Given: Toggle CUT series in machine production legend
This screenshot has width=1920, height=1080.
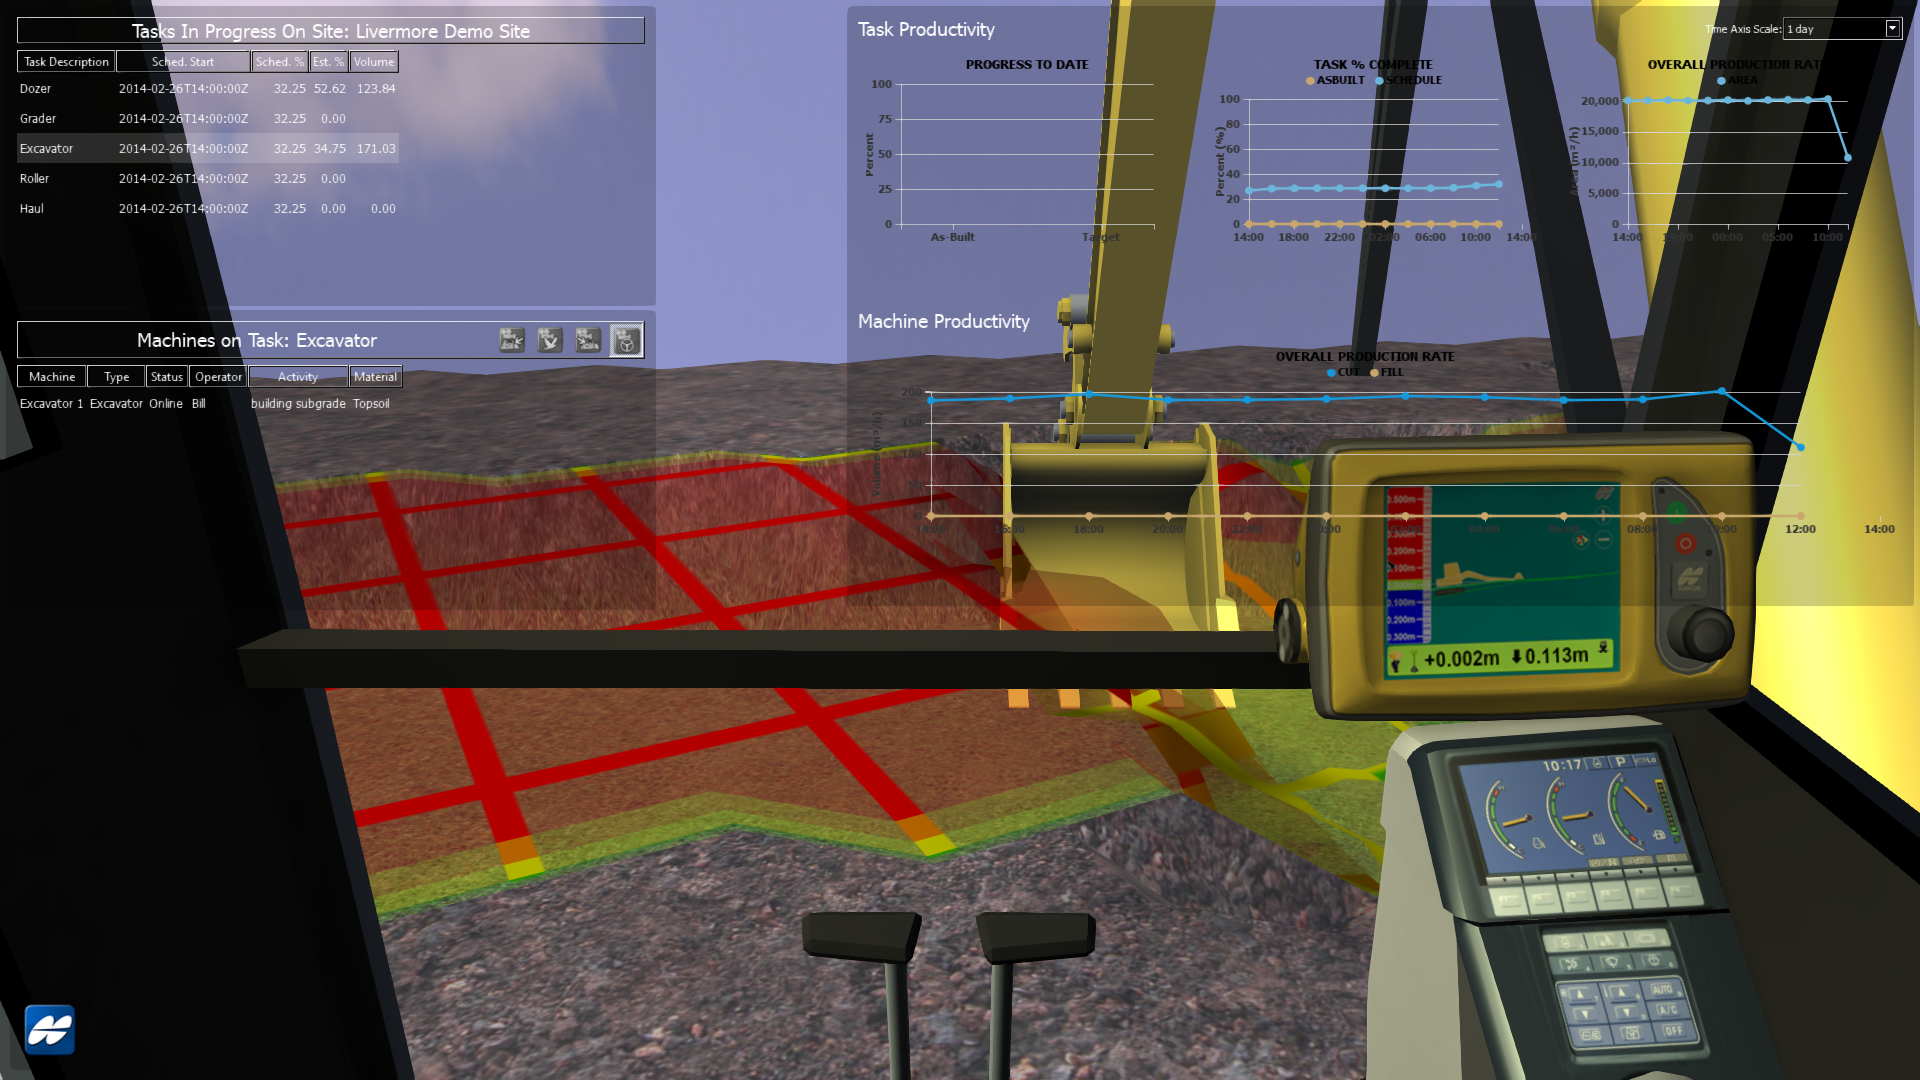Looking at the screenshot, I should (1343, 372).
